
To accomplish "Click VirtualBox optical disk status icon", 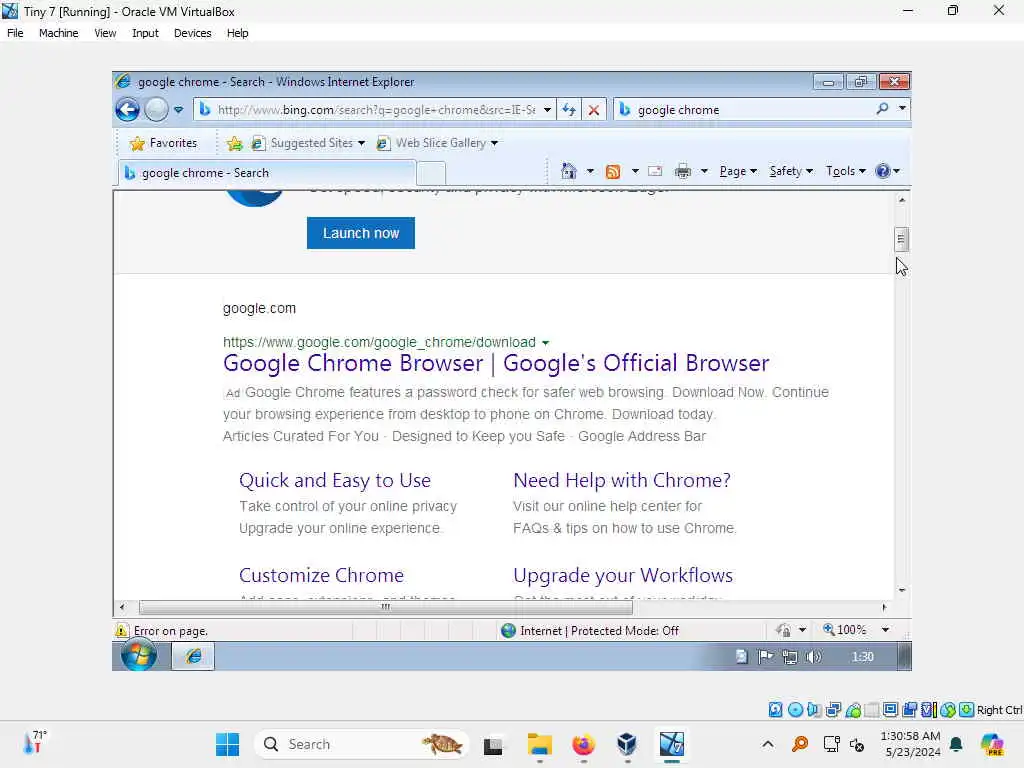I will 795,710.
